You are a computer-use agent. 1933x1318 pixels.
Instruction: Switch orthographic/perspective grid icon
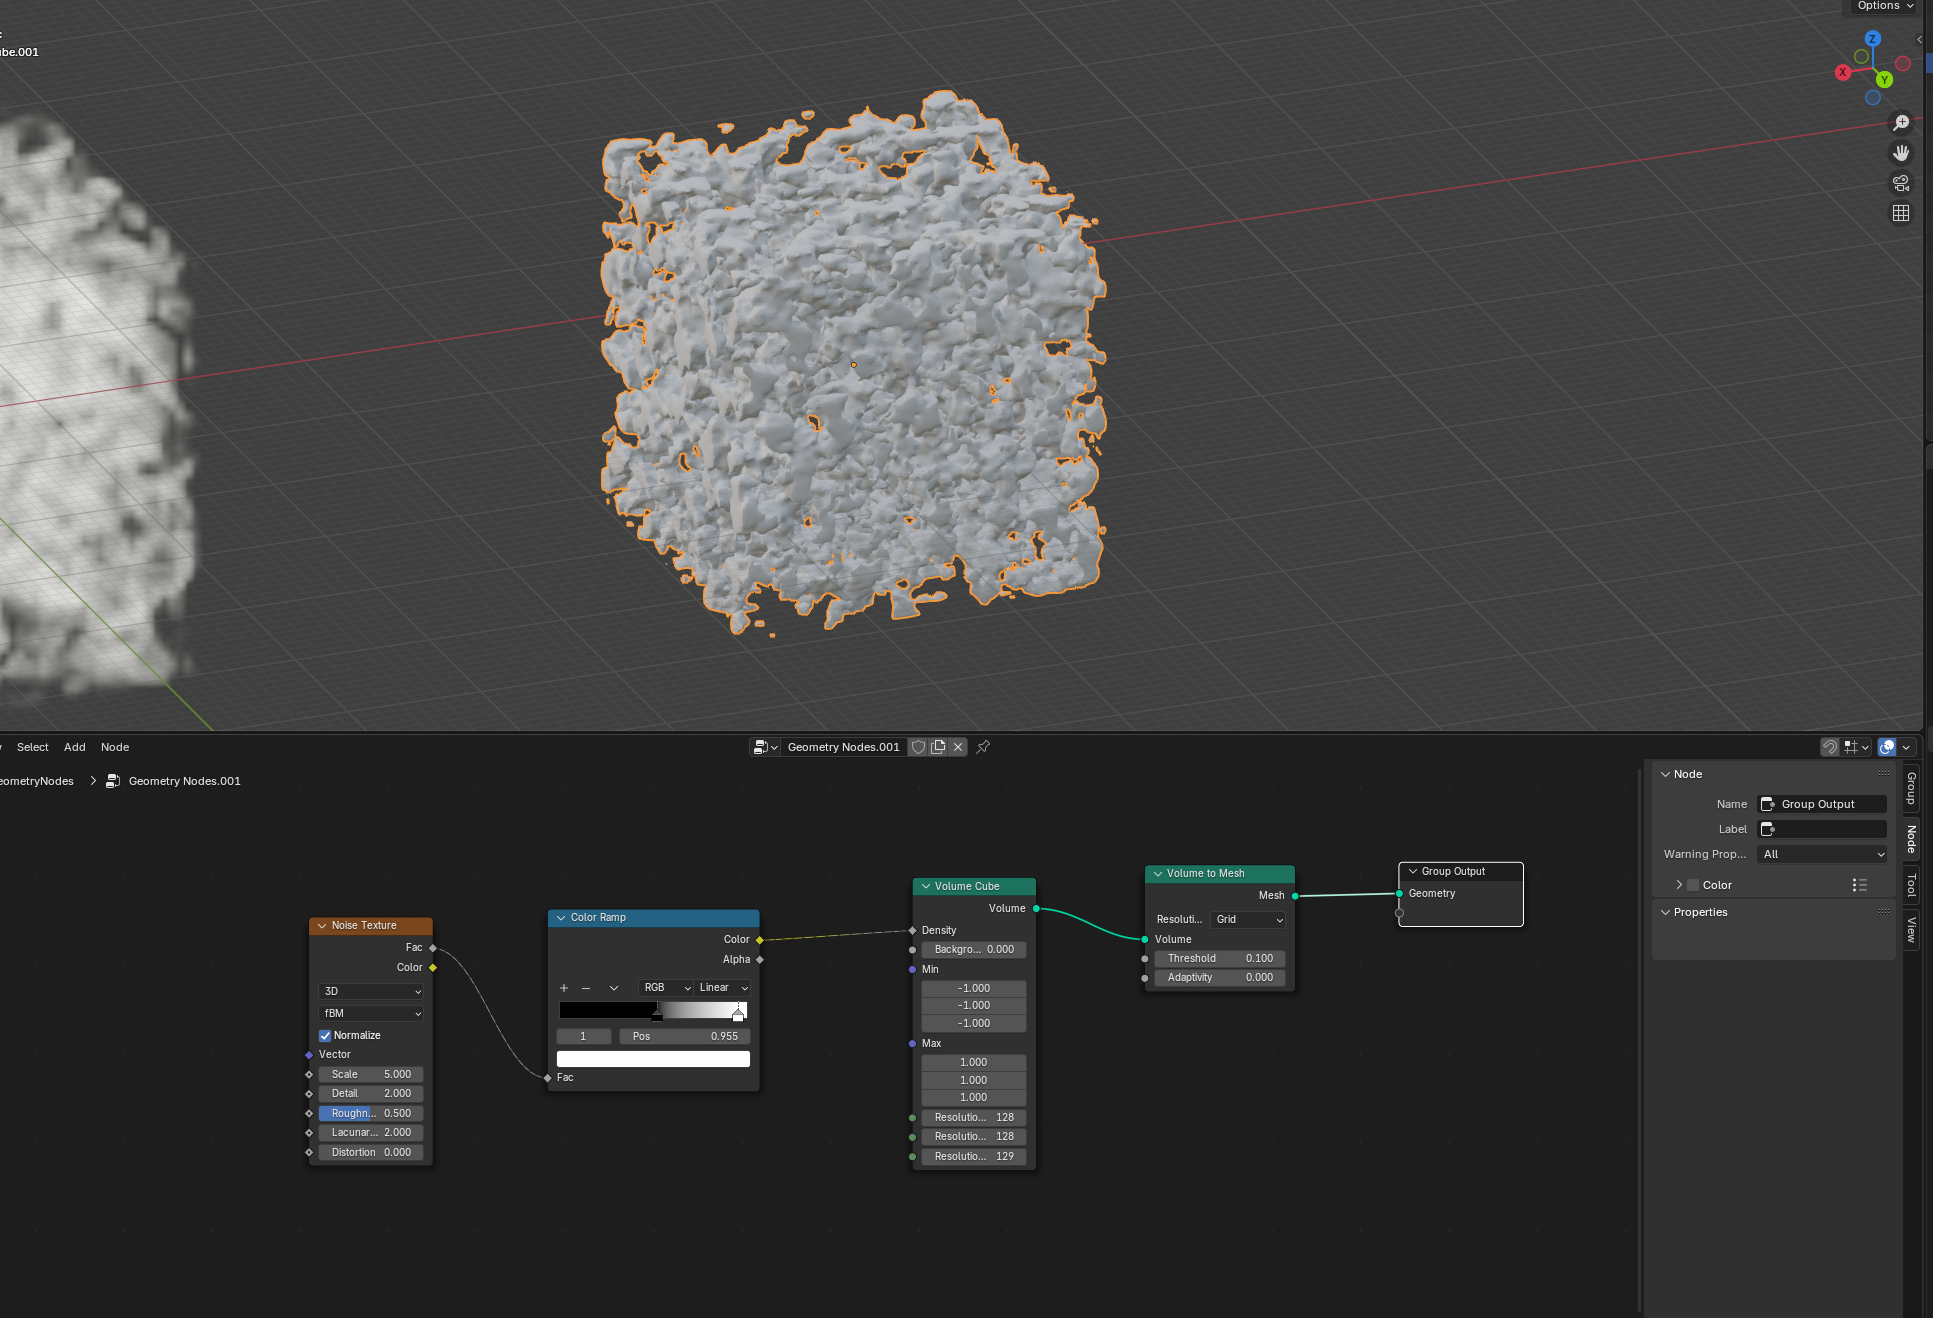pyautogui.click(x=1901, y=213)
